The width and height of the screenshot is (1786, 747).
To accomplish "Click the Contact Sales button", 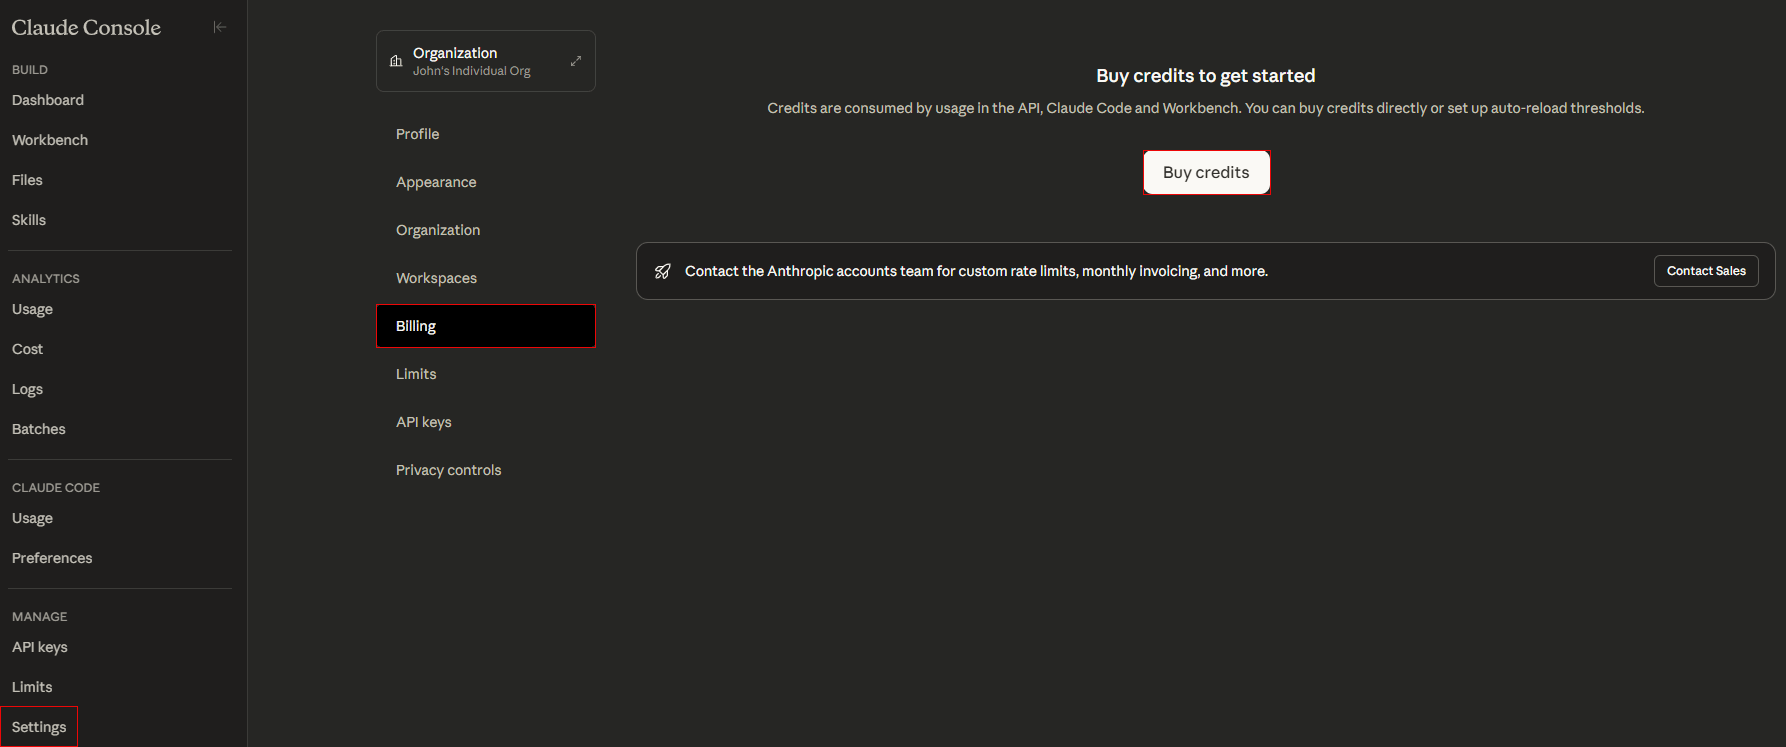I will coord(1705,271).
